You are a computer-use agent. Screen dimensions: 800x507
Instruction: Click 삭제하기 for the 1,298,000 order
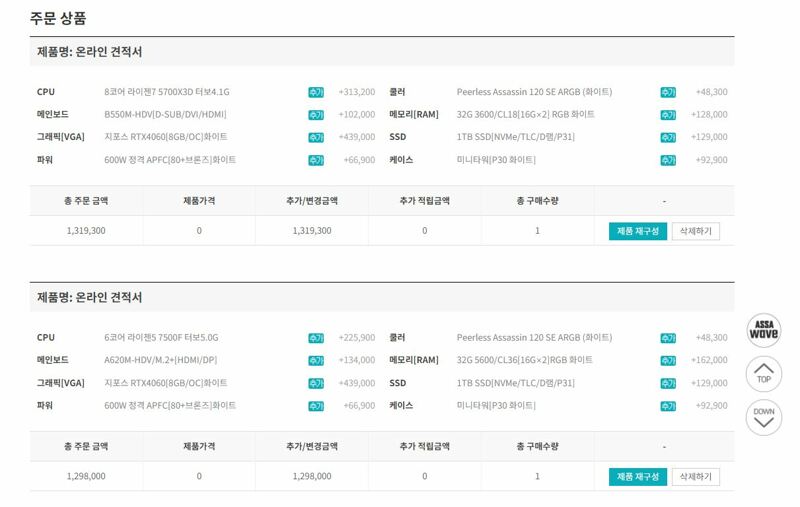pos(695,477)
